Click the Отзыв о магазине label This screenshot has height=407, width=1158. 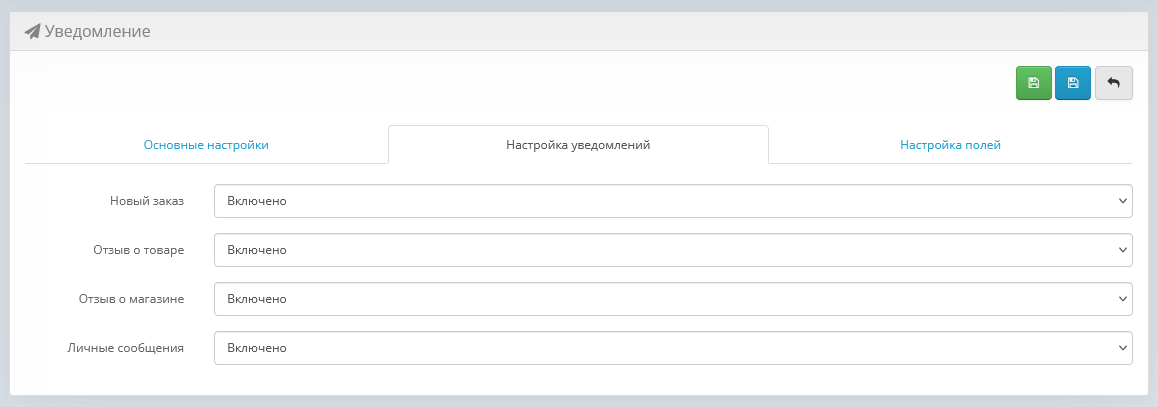click(131, 299)
